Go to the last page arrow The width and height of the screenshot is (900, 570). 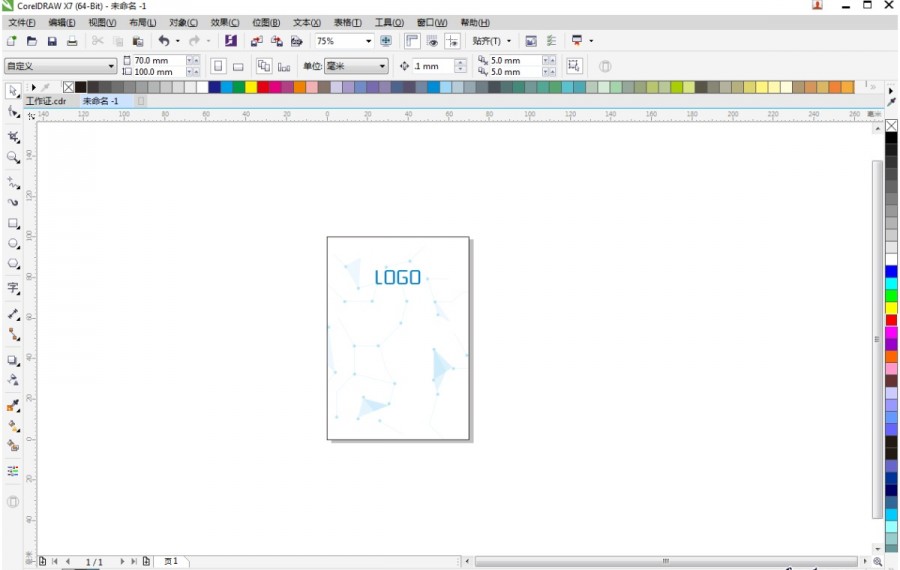[133, 561]
